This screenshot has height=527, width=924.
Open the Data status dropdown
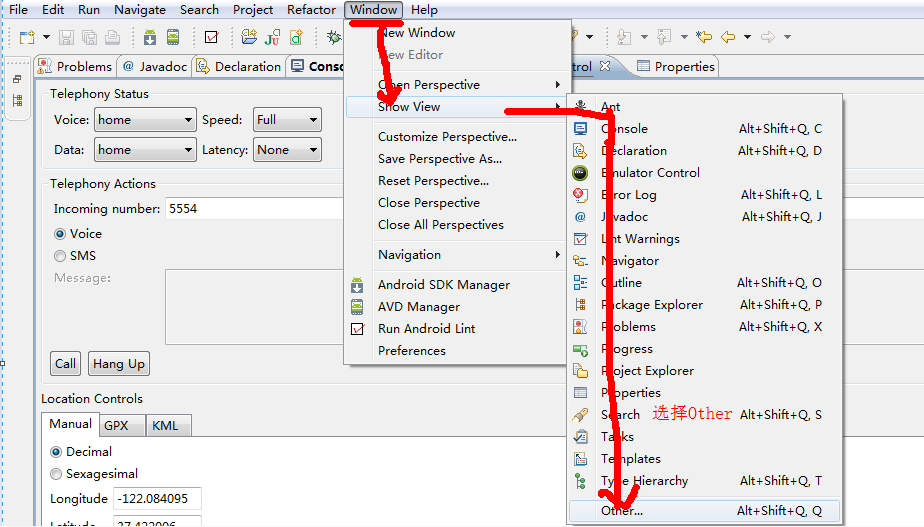pyautogui.click(x=145, y=150)
